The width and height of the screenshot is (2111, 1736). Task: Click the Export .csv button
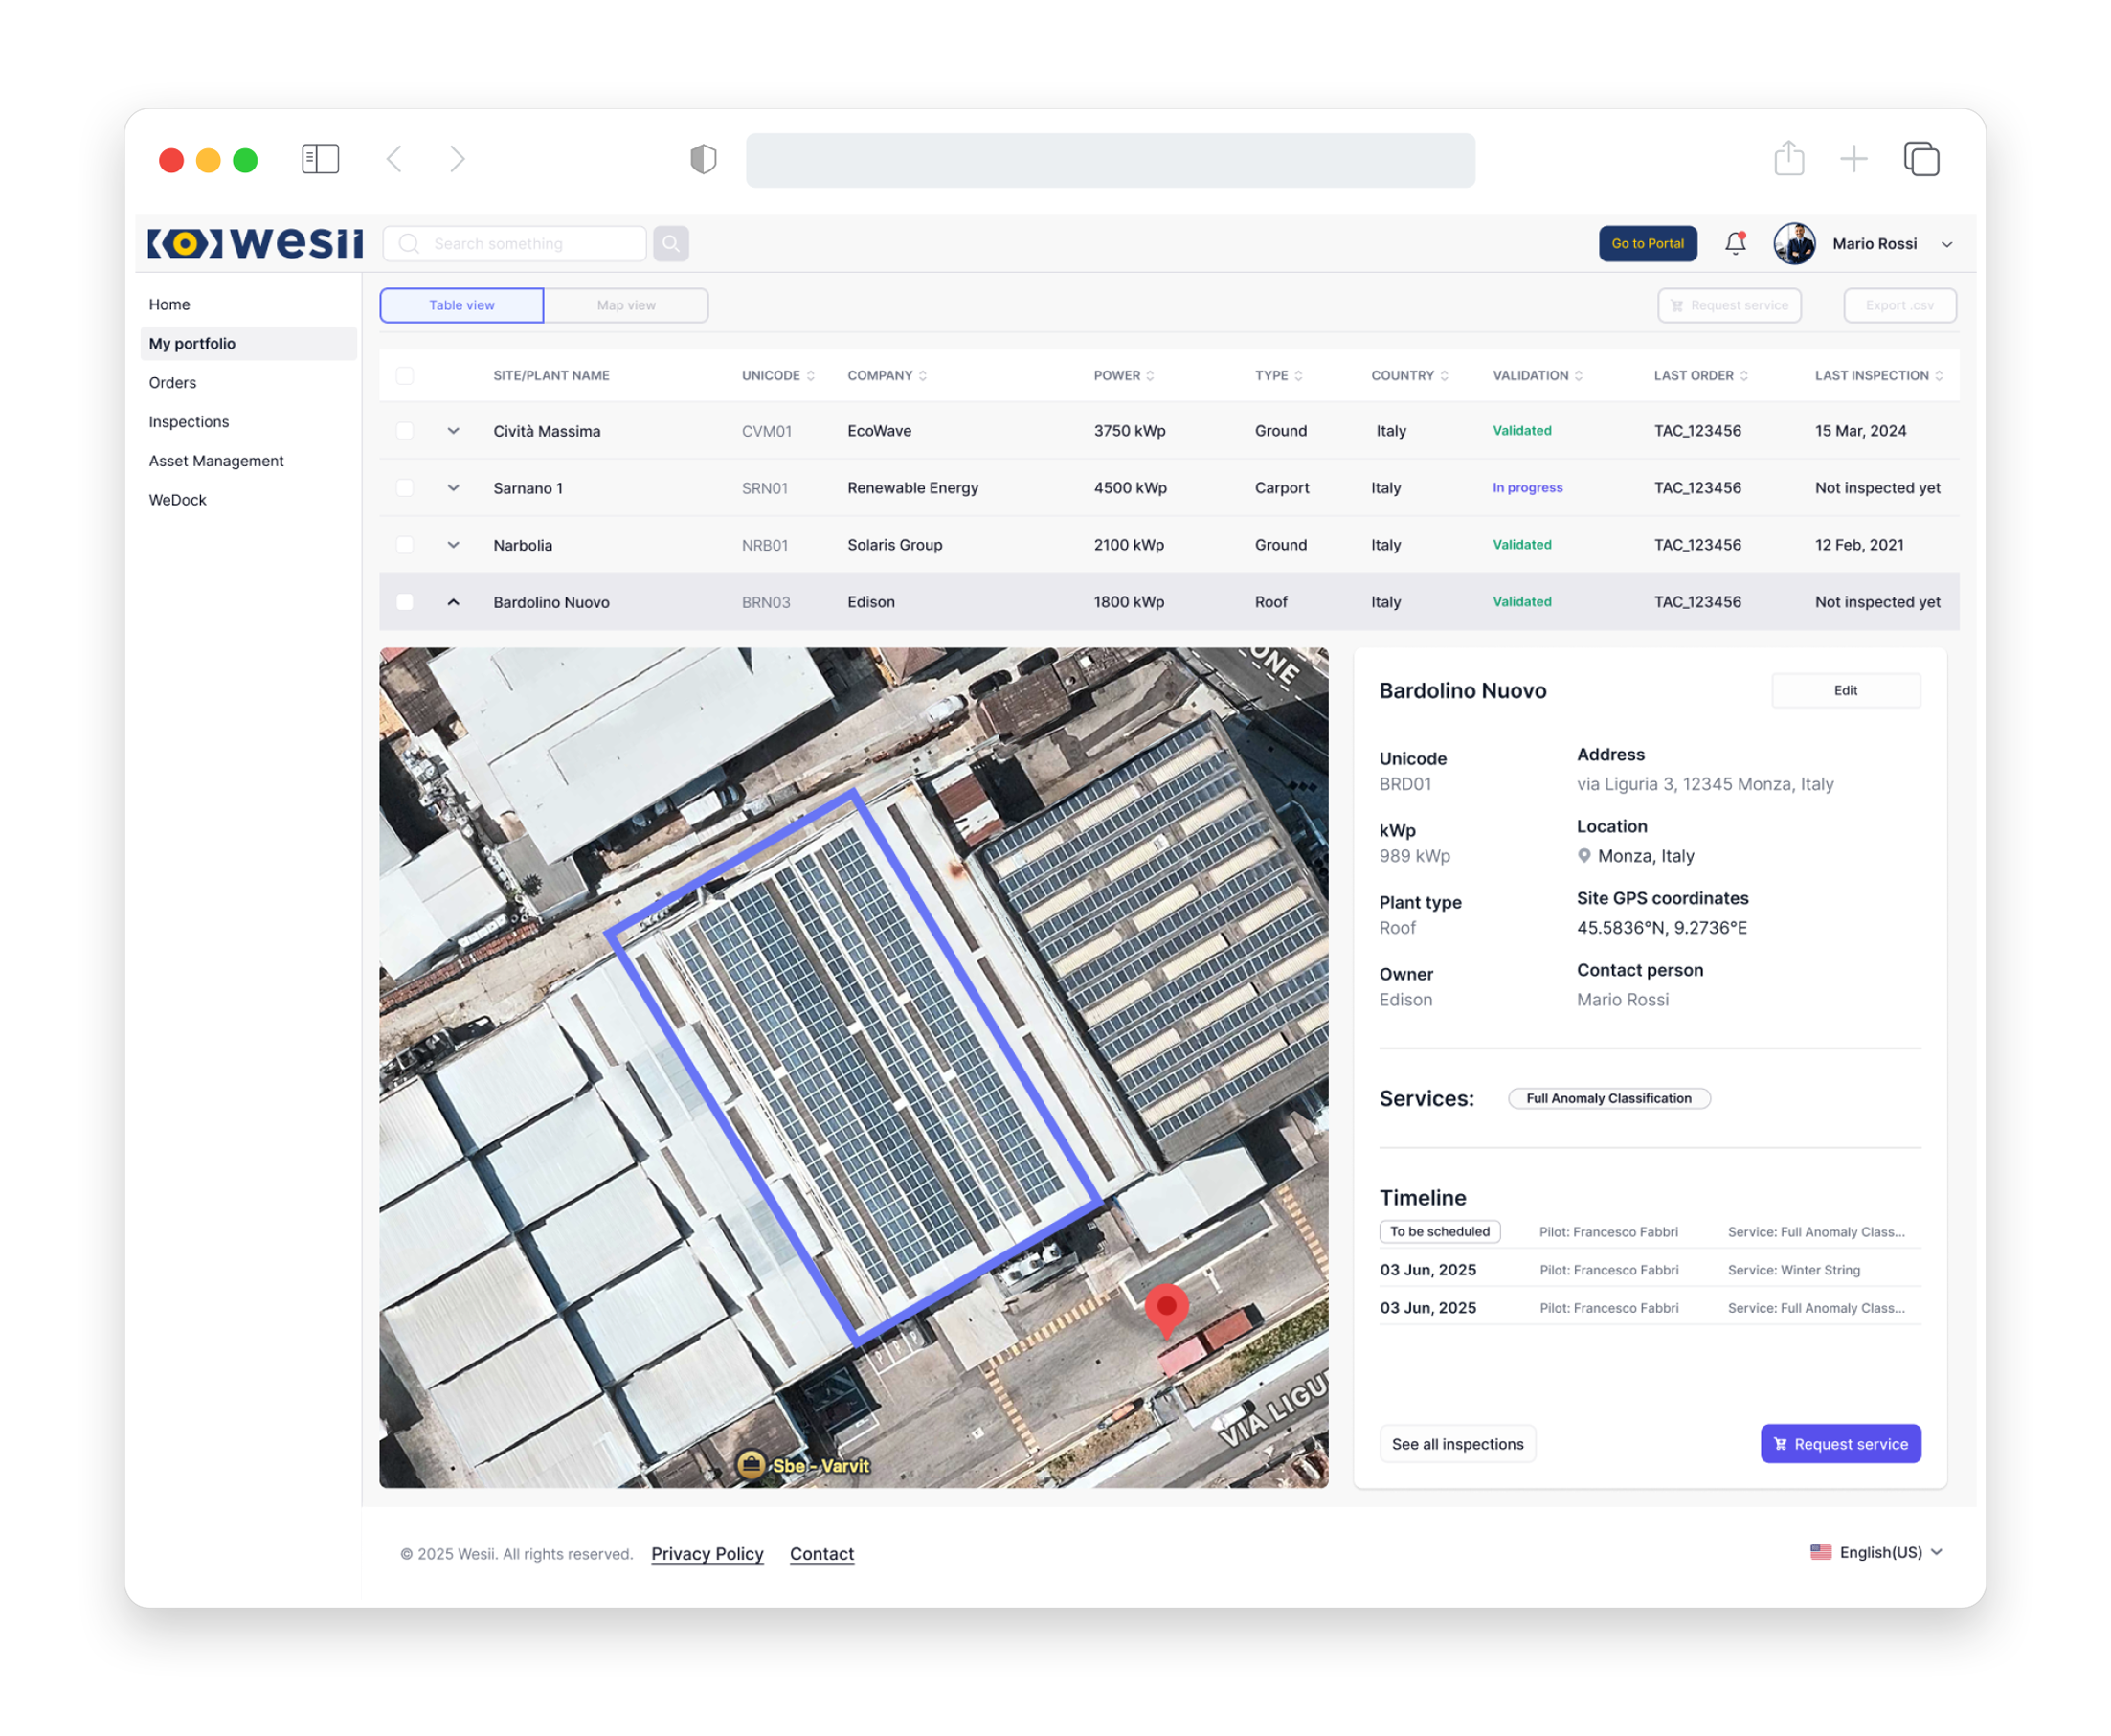[x=1900, y=305]
